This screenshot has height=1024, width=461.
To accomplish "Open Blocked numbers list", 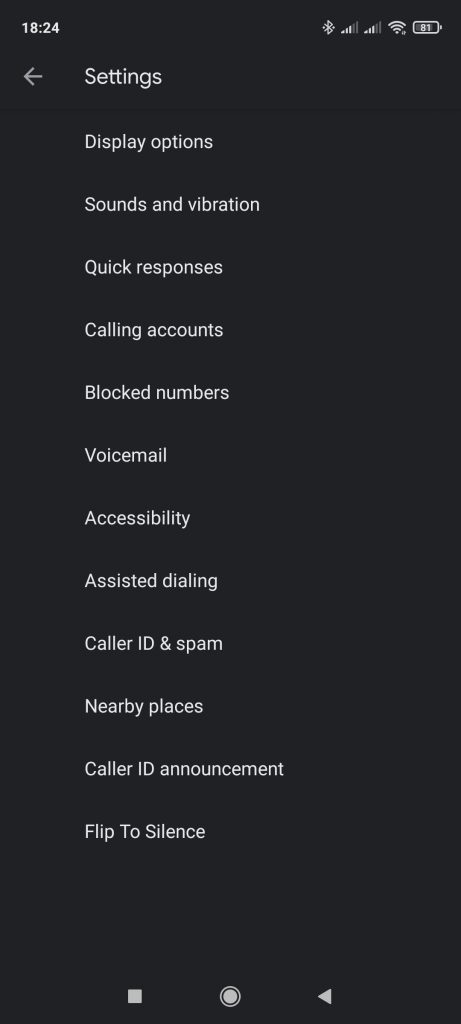I will point(230,392).
